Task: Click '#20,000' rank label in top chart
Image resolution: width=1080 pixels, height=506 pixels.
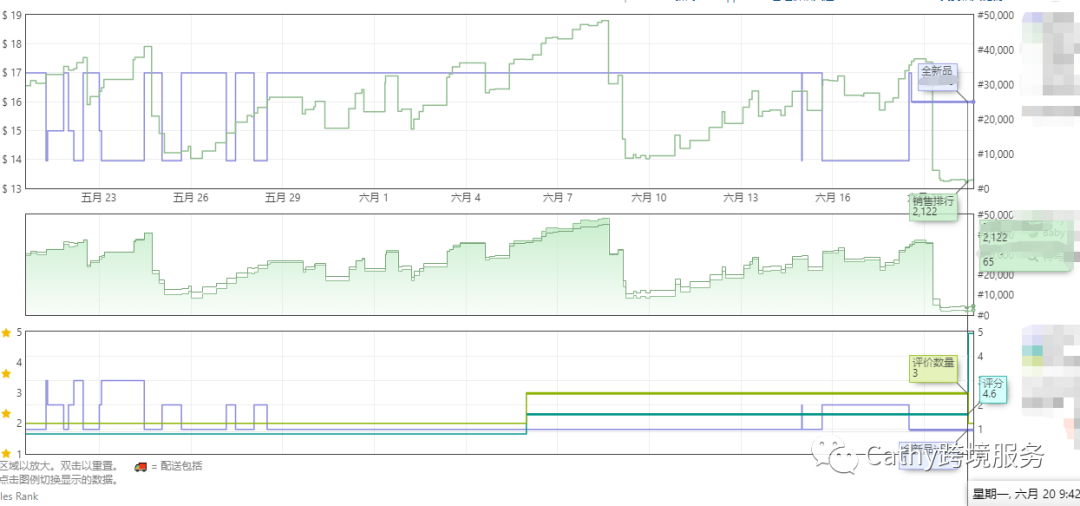Action: pos(997,119)
